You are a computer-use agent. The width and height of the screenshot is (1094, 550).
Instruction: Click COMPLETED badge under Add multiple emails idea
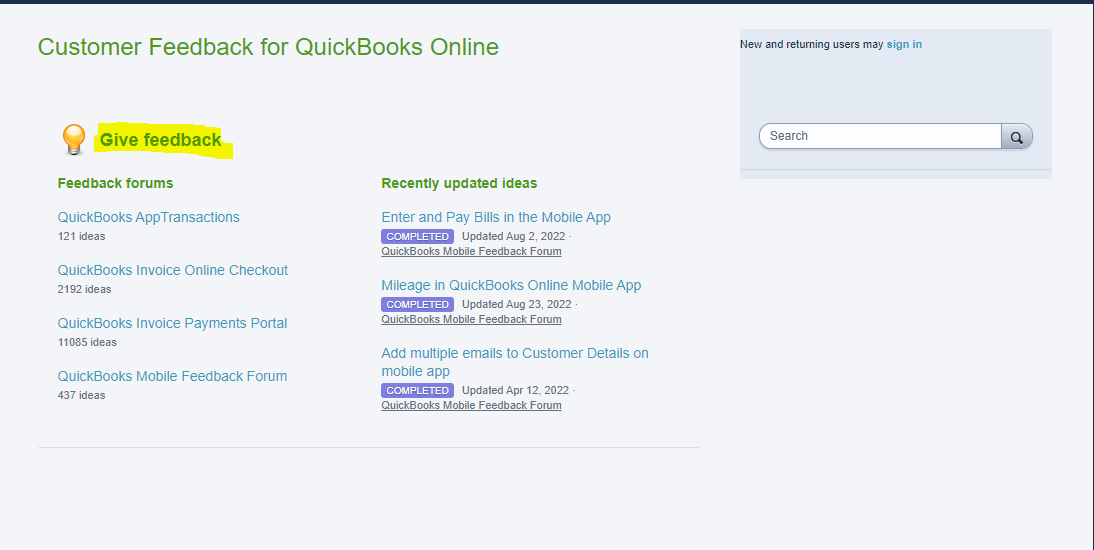point(417,390)
